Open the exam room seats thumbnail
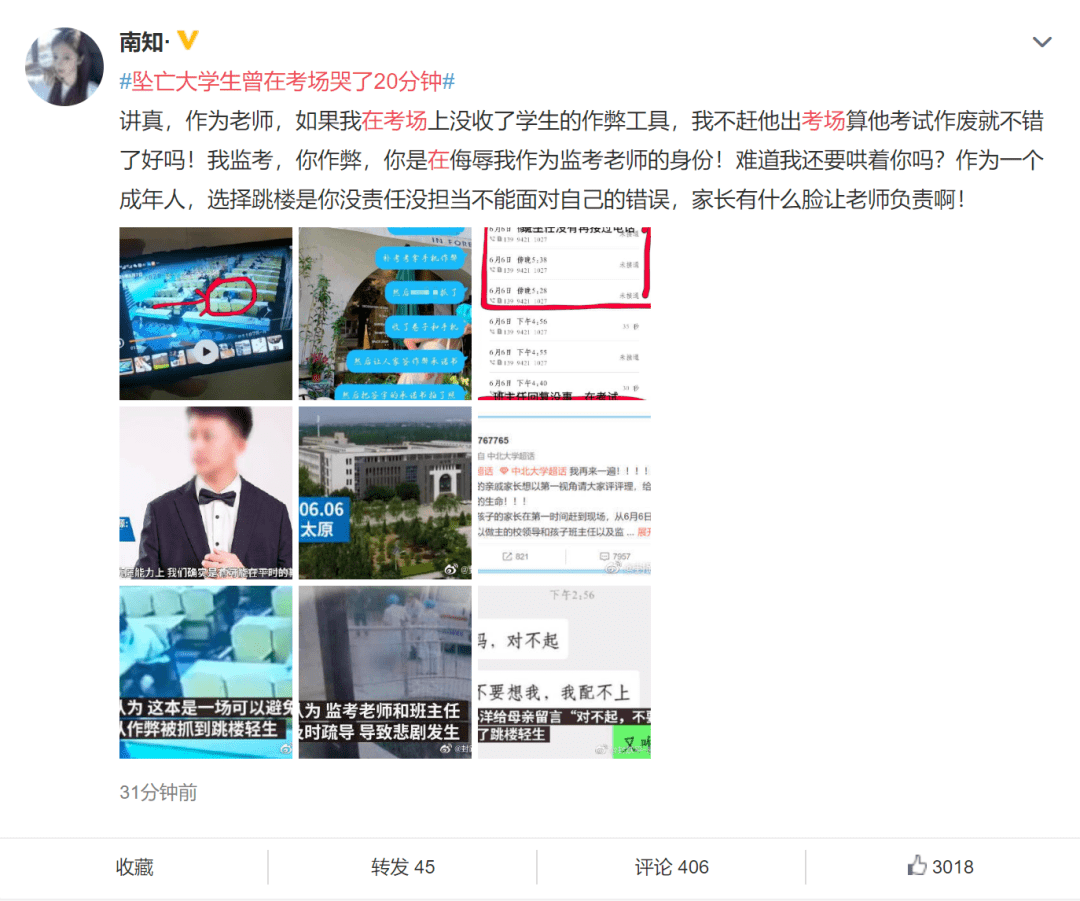 coord(206,672)
